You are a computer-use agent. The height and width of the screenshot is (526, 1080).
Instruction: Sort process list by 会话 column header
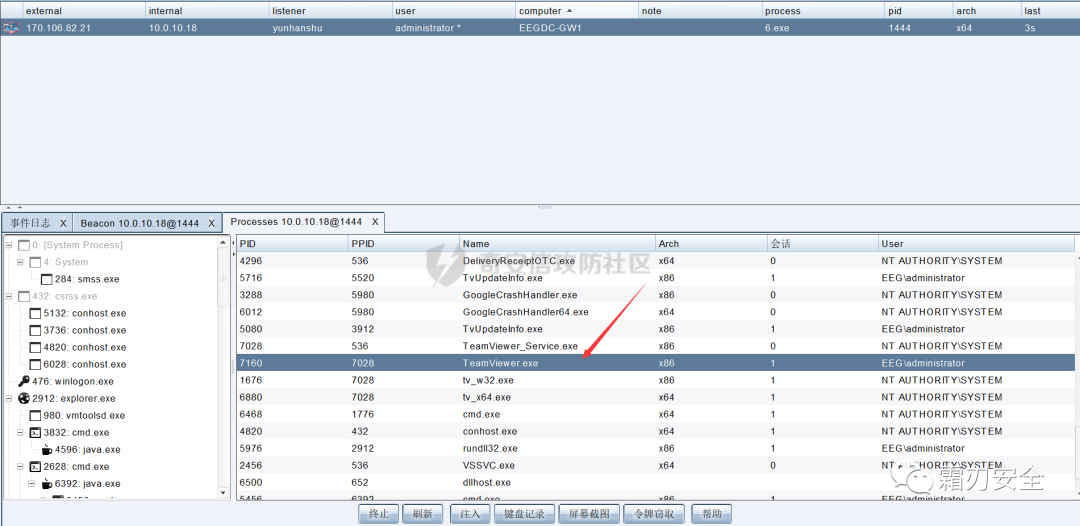click(823, 244)
